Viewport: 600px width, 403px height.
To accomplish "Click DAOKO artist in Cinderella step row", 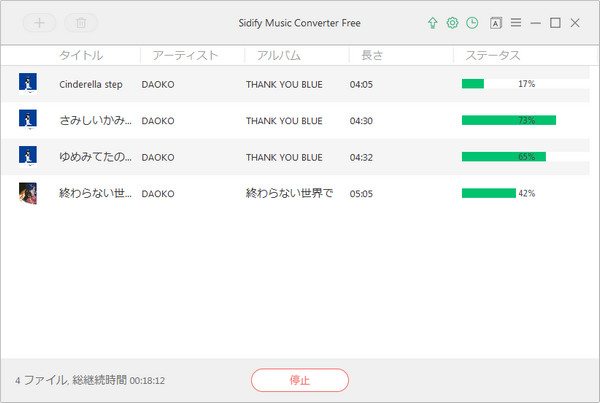I will point(158,85).
